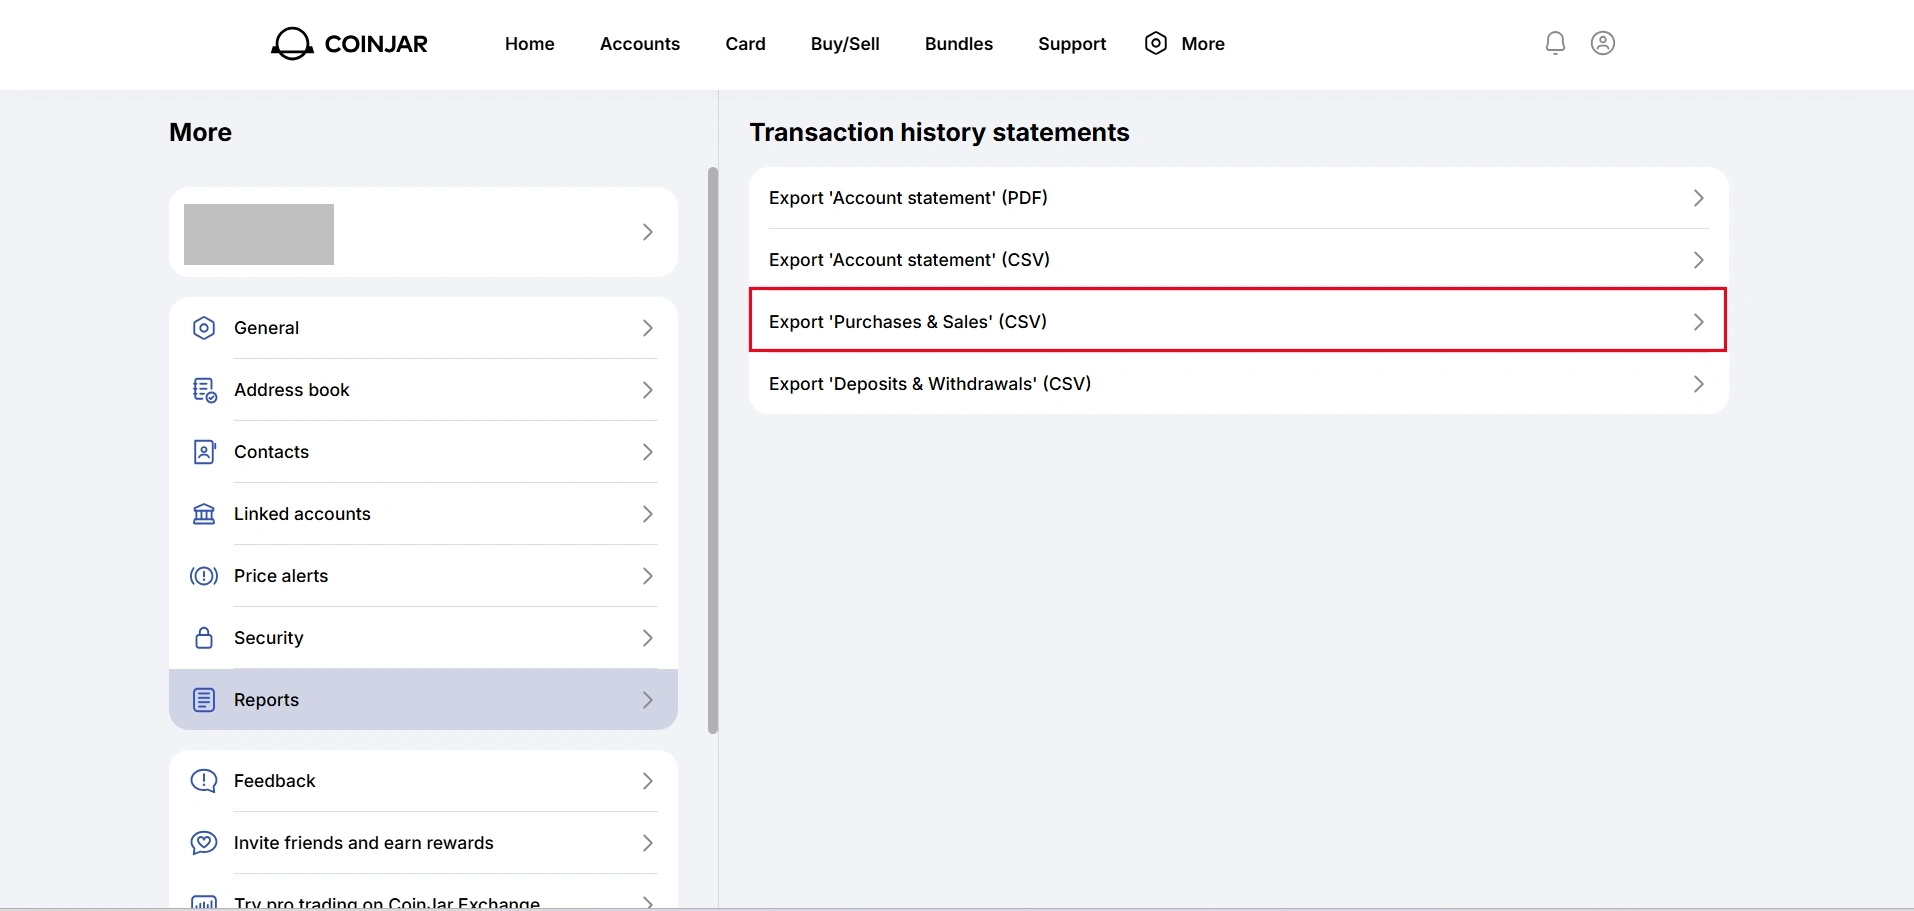The height and width of the screenshot is (911, 1914).
Task: Expand the Security row chevron
Action: tap(648, 638)
